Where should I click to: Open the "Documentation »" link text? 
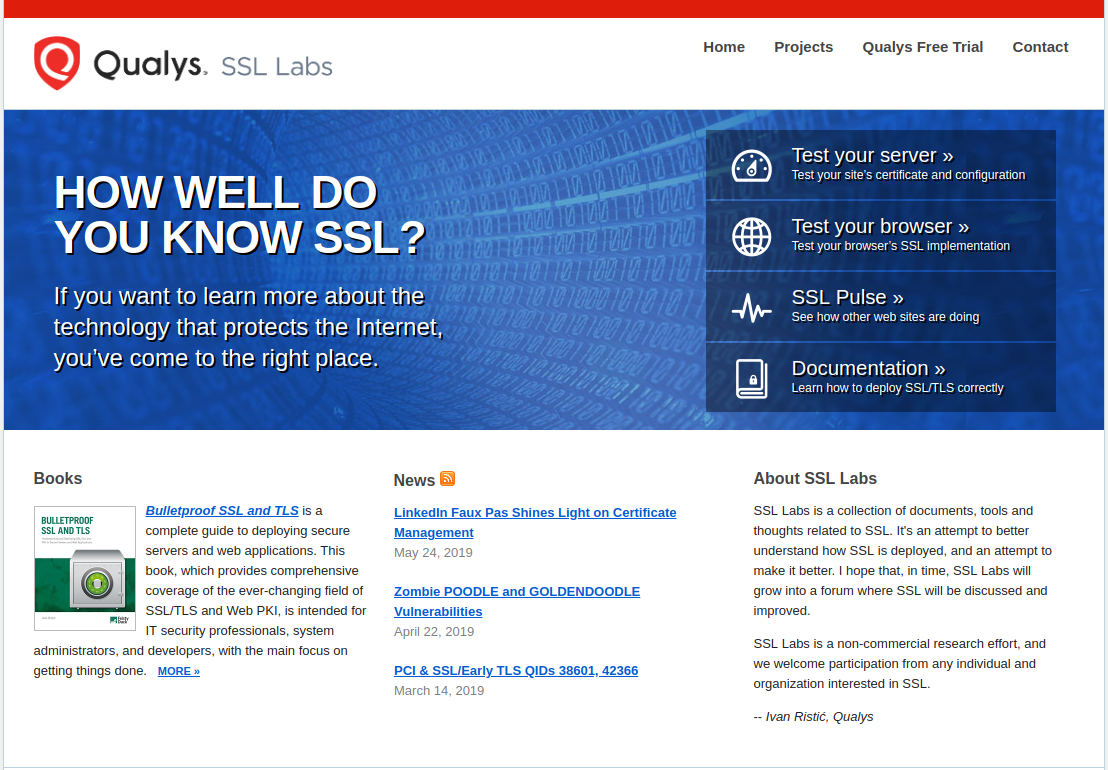[x=868, y=369]
